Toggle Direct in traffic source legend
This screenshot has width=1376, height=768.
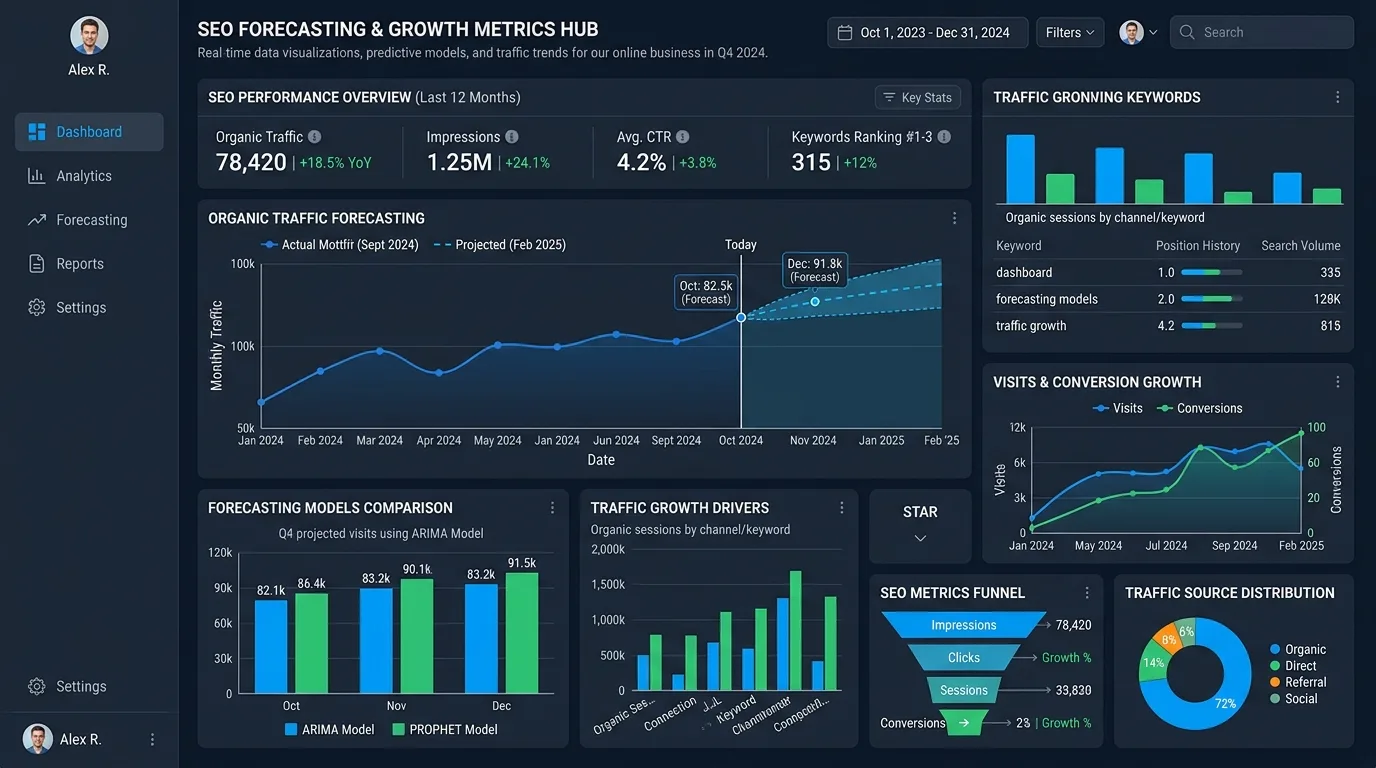pyautogui.click(x=1293, y=666)
